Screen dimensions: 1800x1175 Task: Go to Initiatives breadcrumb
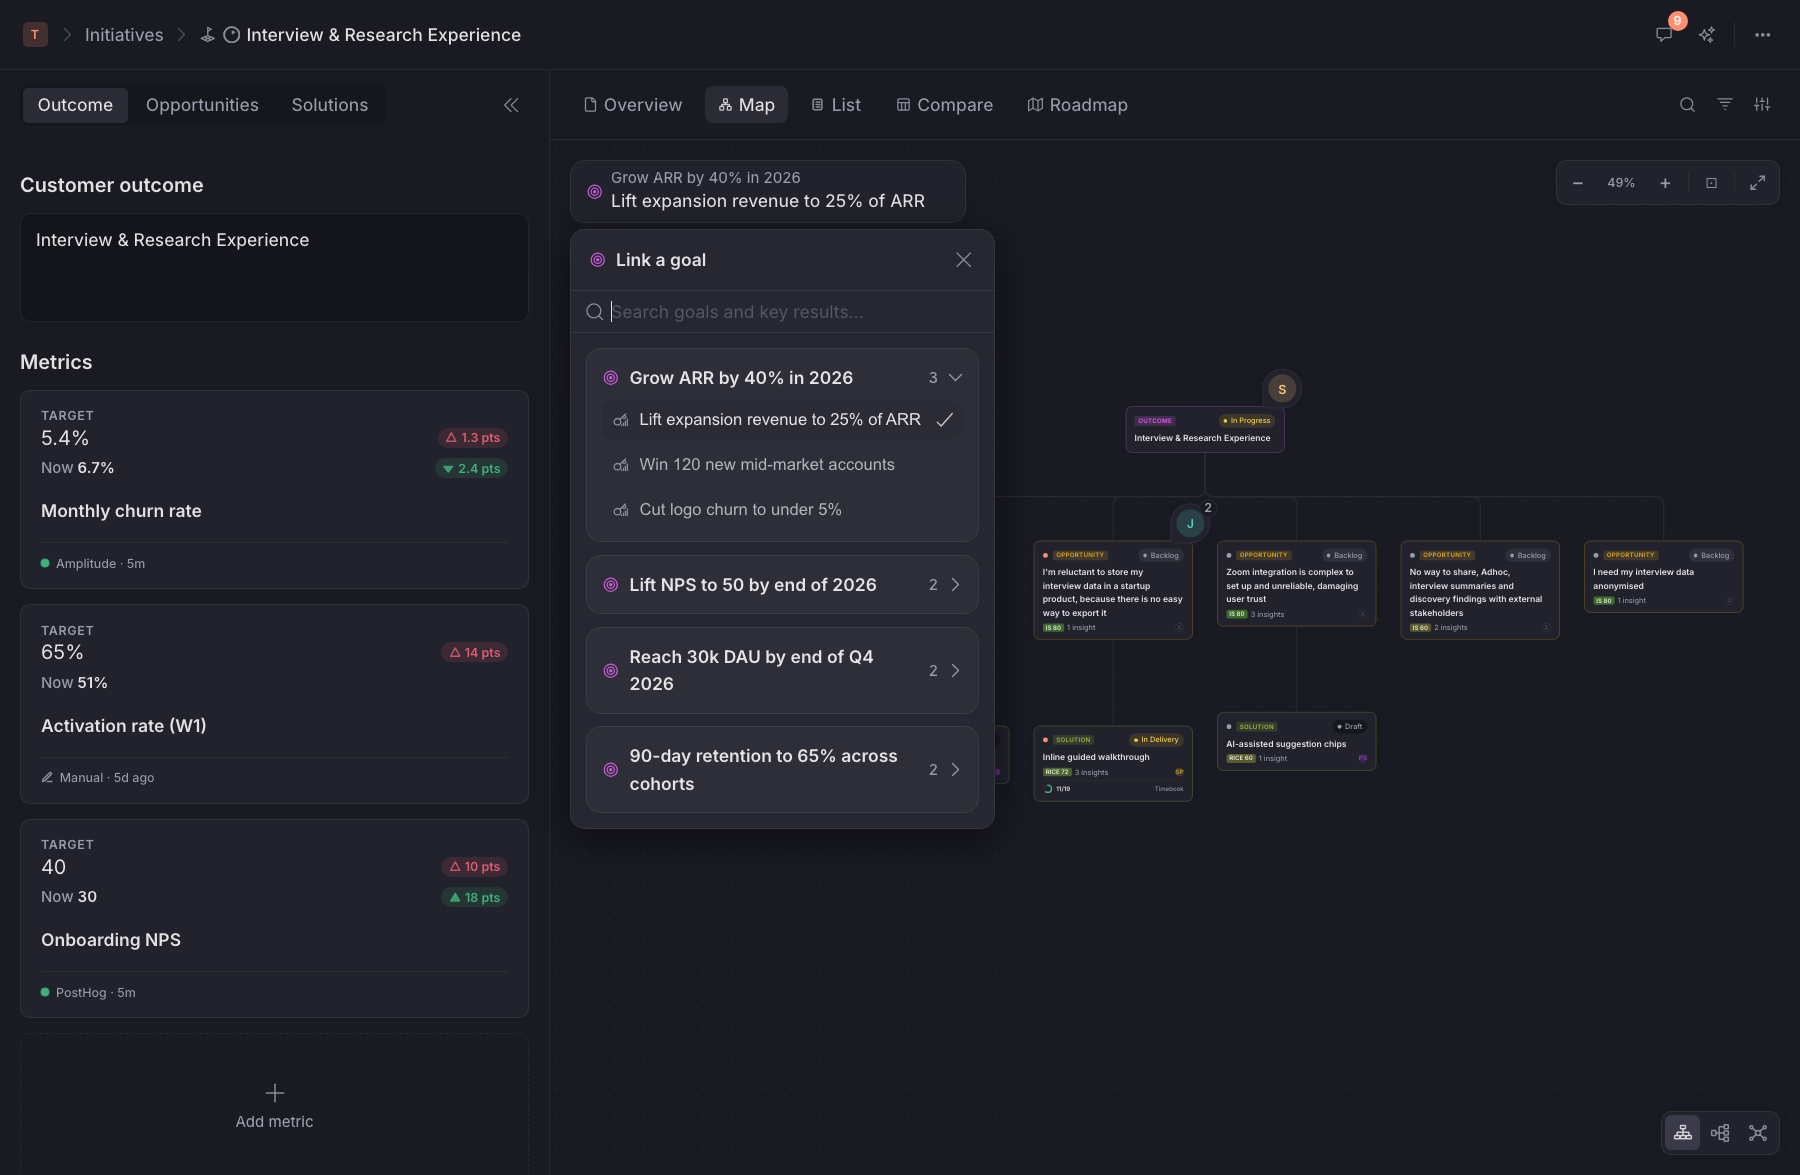[124, 35]
